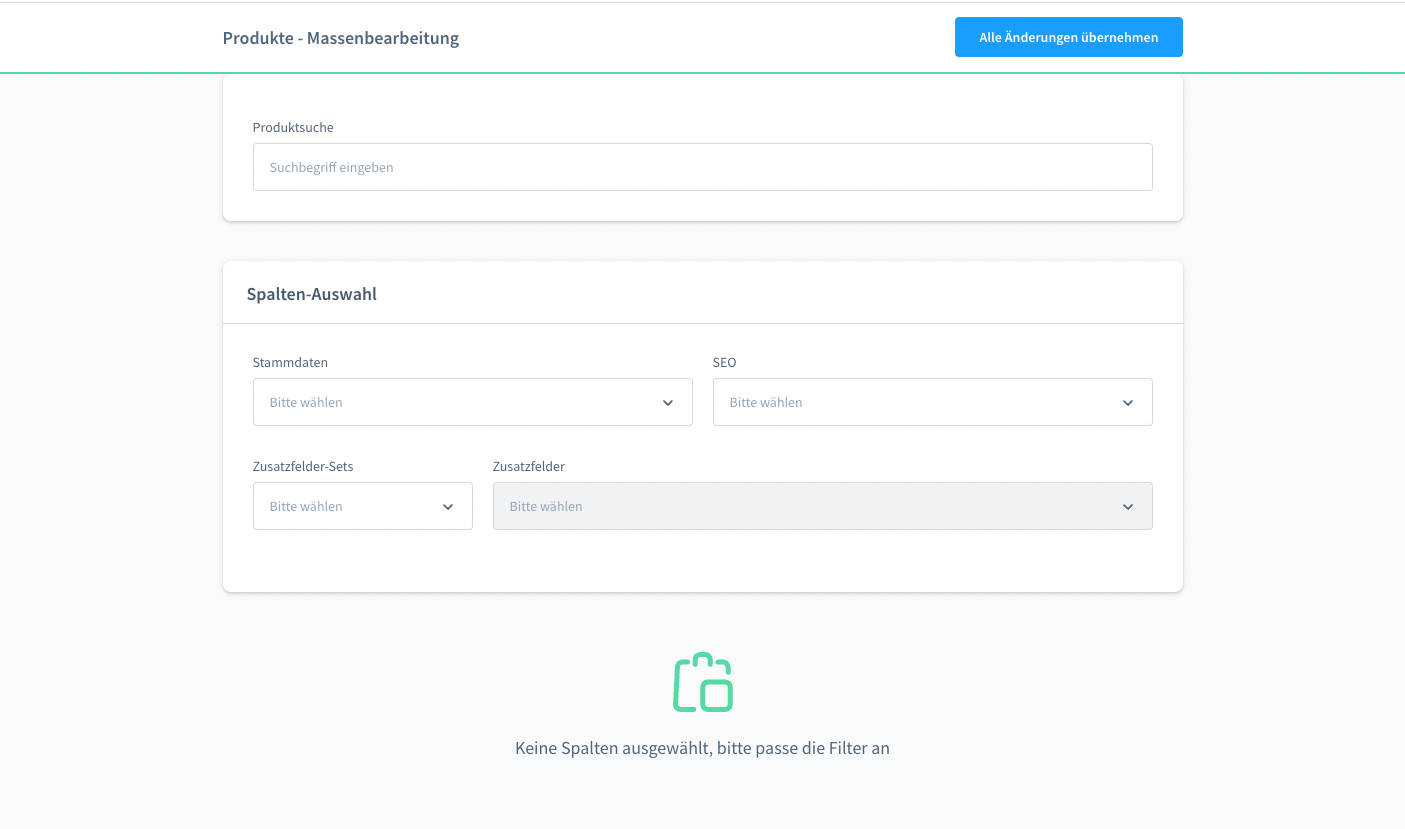Click the Produktsuche field label

[x=293, y=128]
